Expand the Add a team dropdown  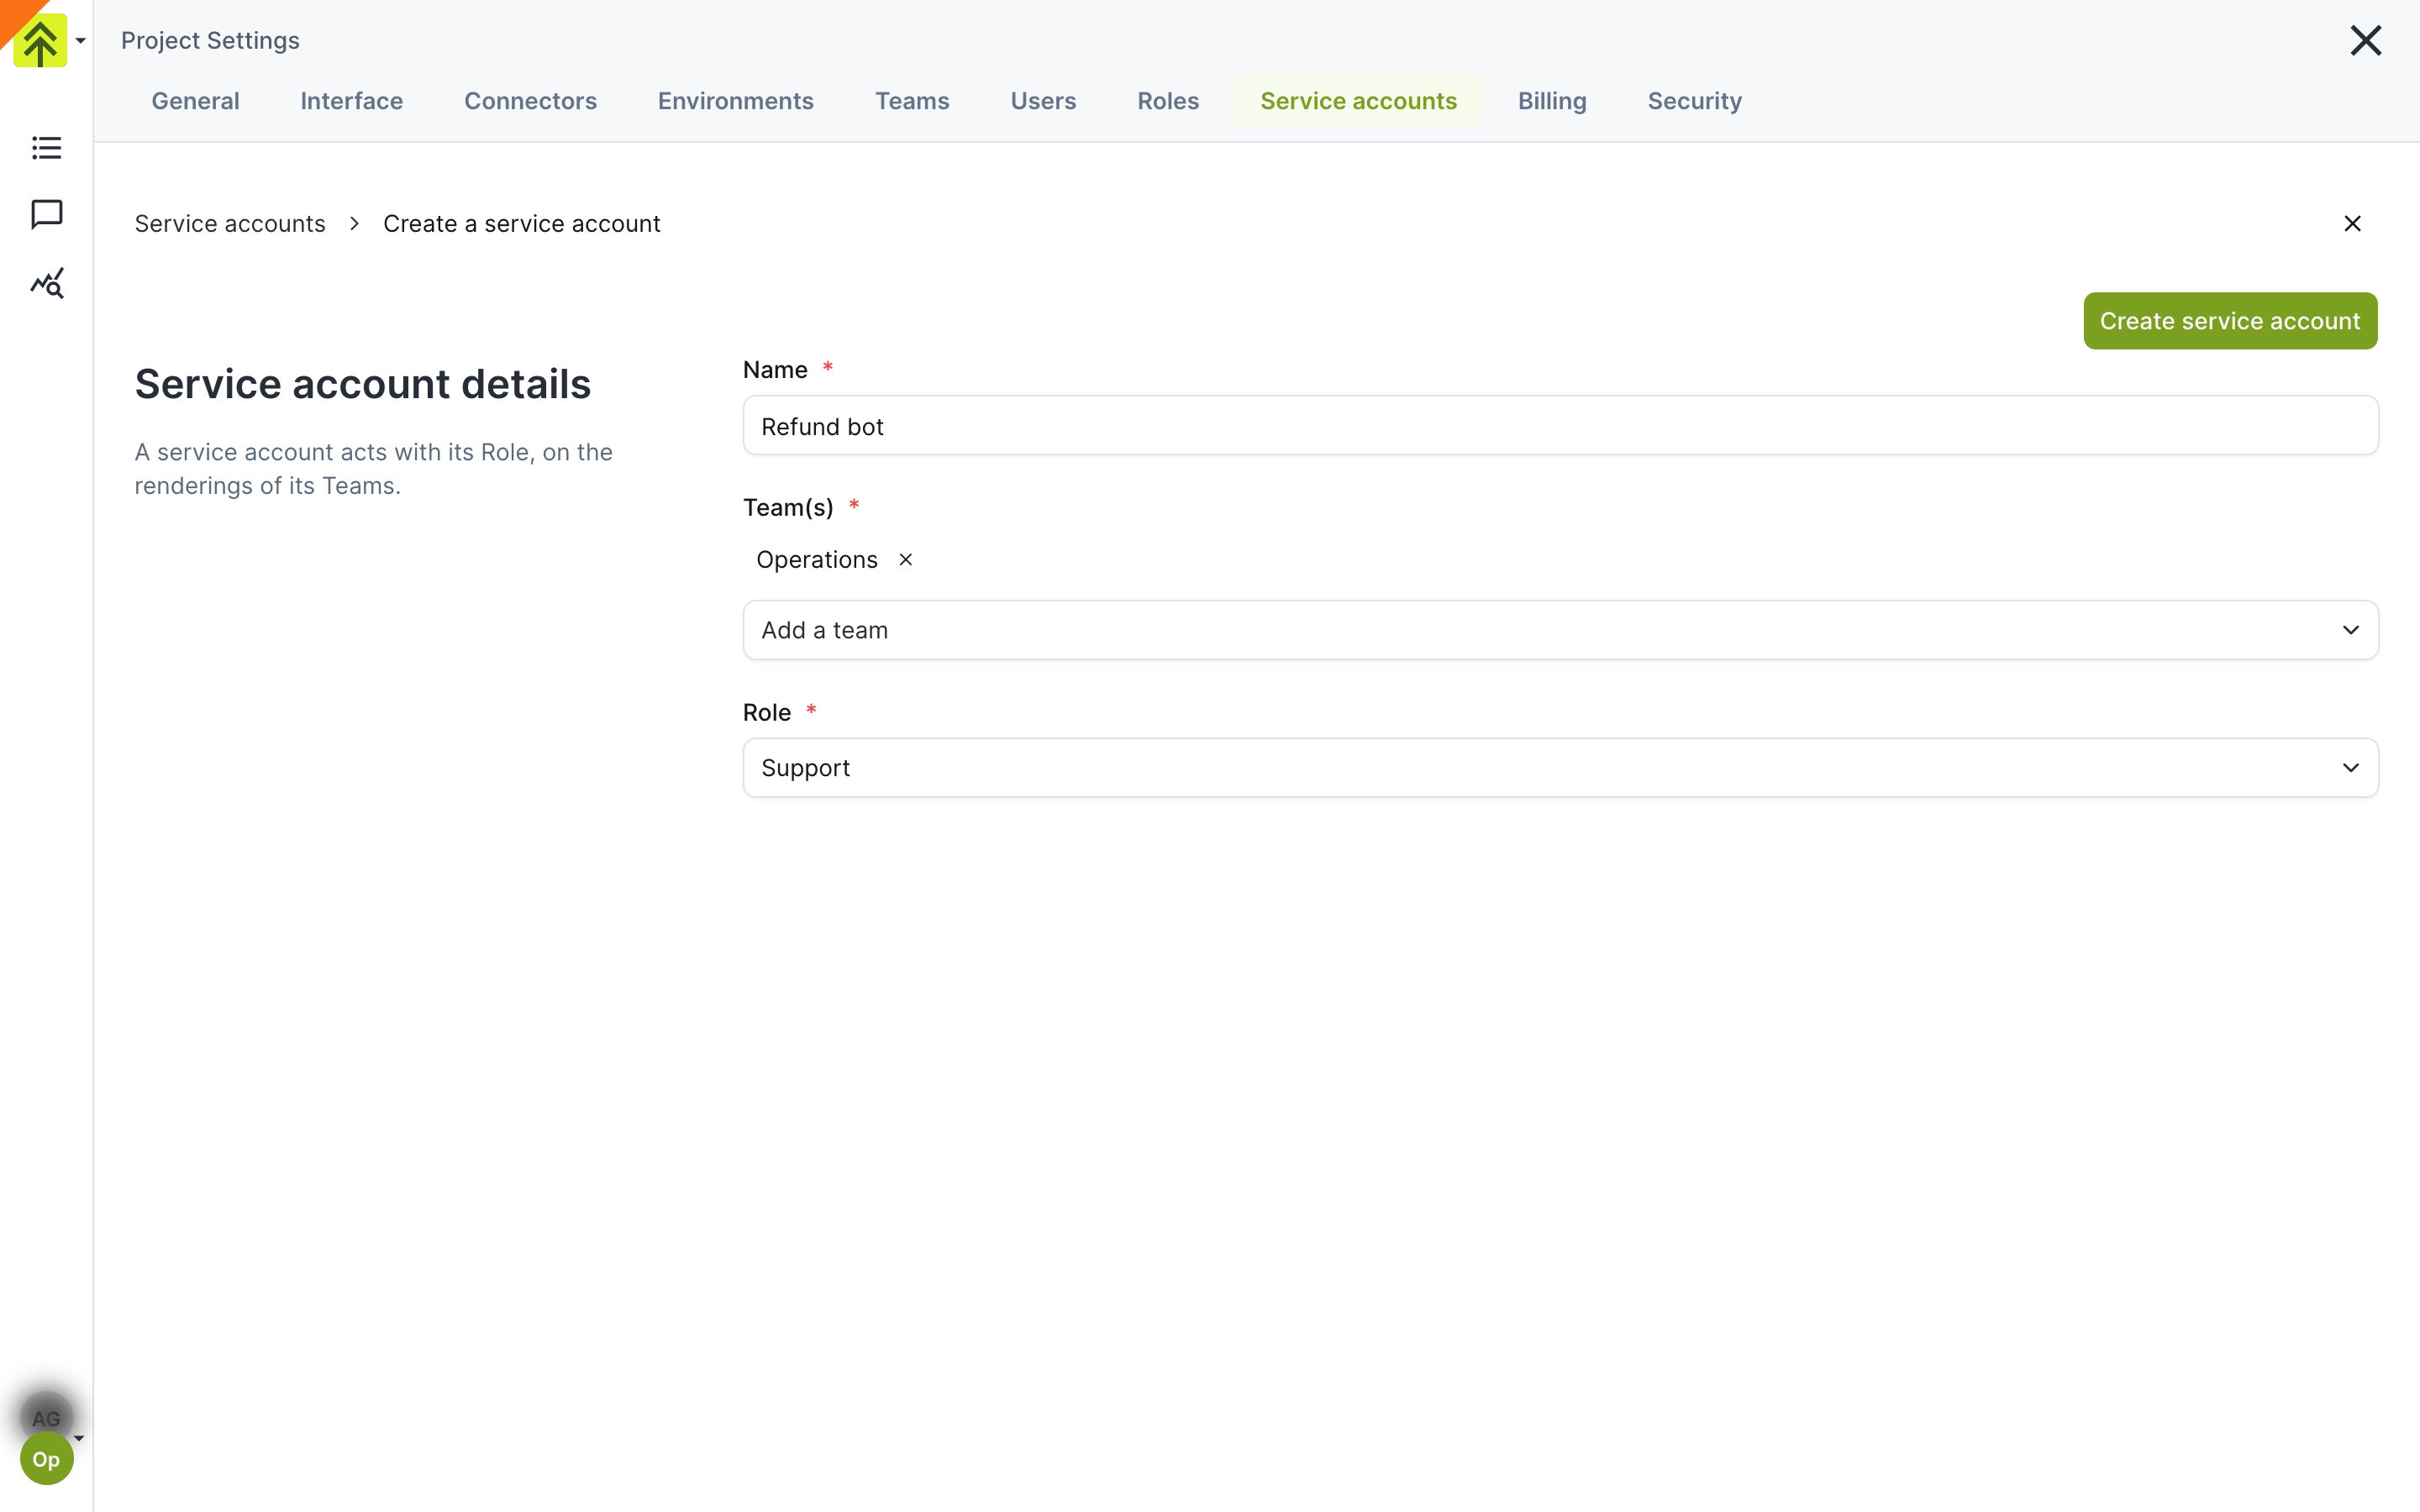click(1560, 630)
